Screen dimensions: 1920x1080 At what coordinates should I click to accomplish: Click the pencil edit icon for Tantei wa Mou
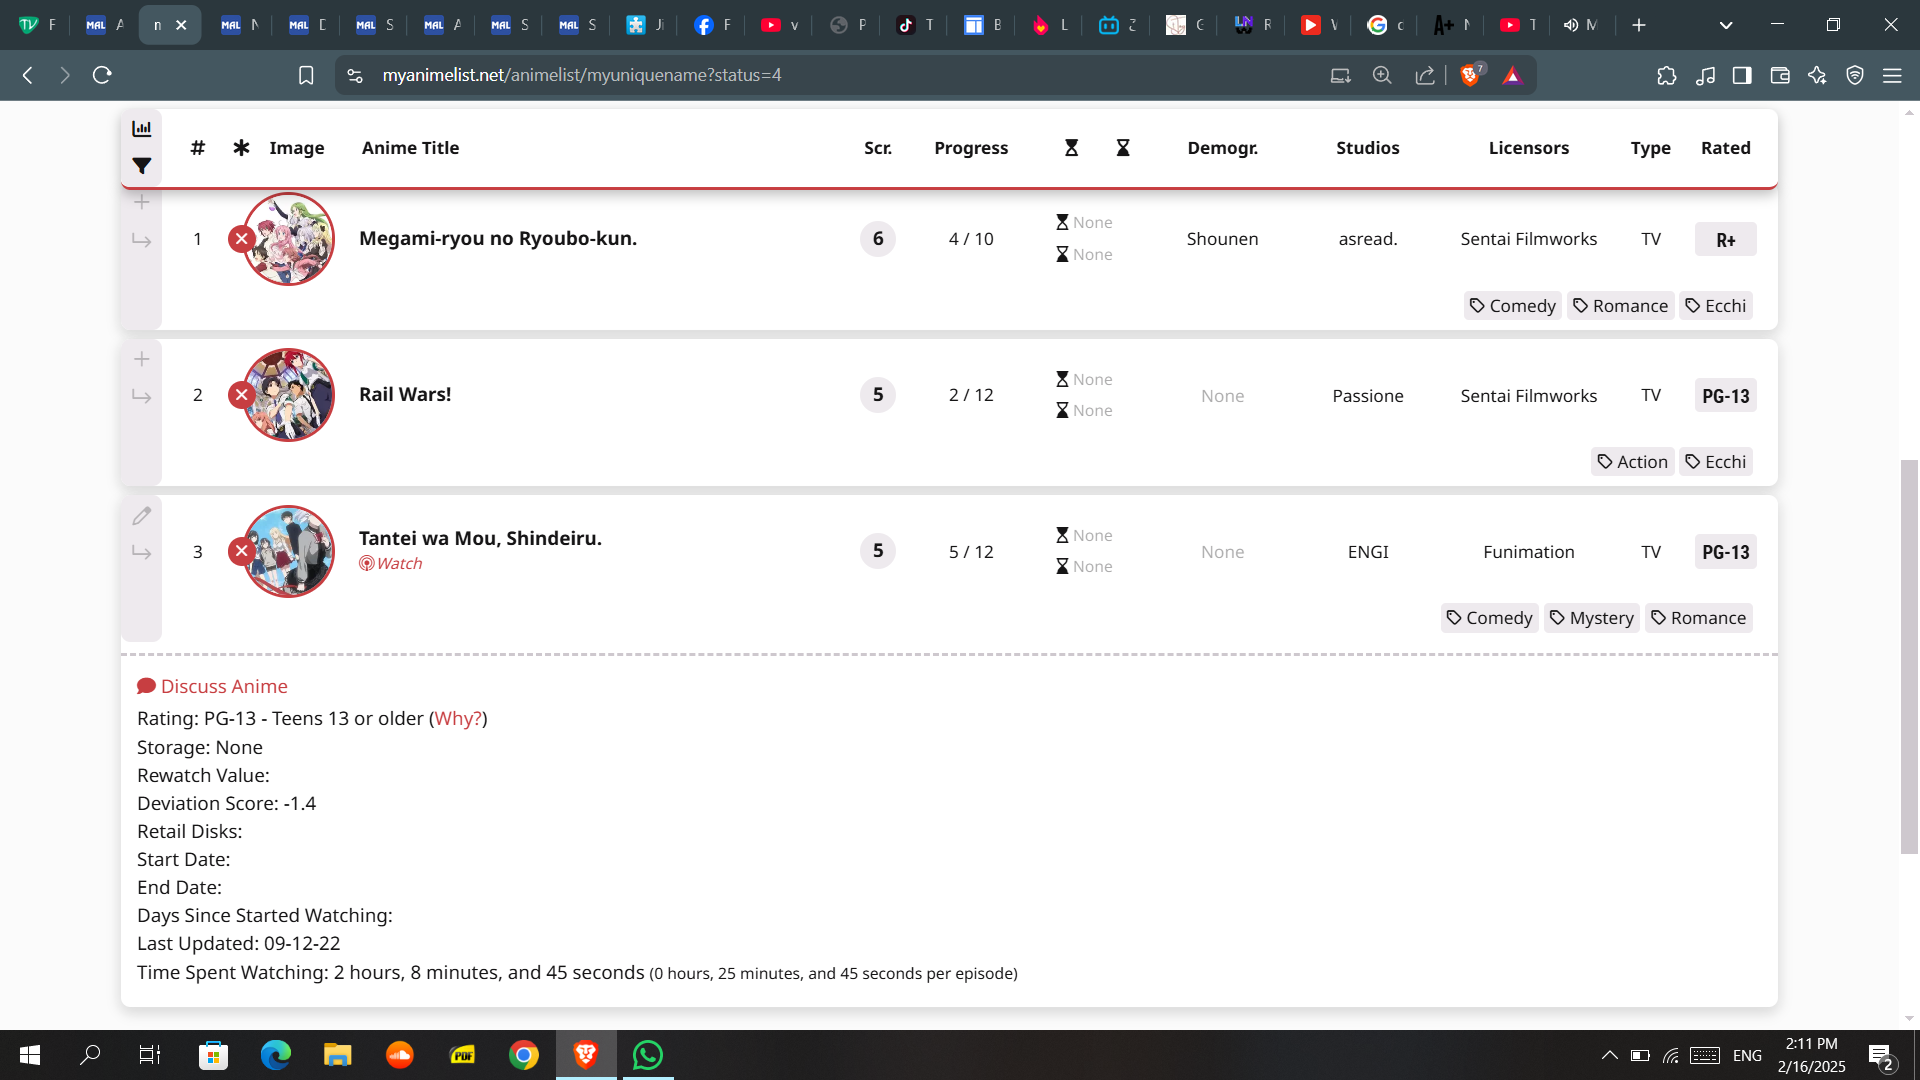[142, 516]
